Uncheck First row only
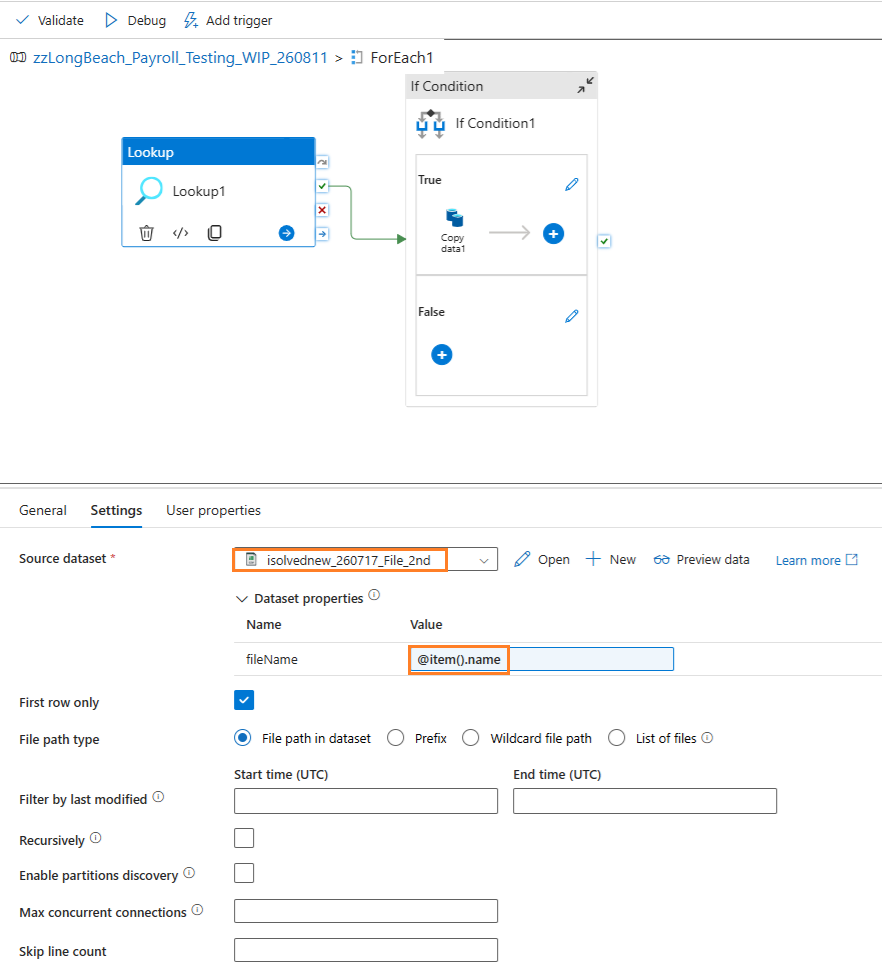Image resolution: width=882 pixels, height=972 pixels. pos(244,700)
